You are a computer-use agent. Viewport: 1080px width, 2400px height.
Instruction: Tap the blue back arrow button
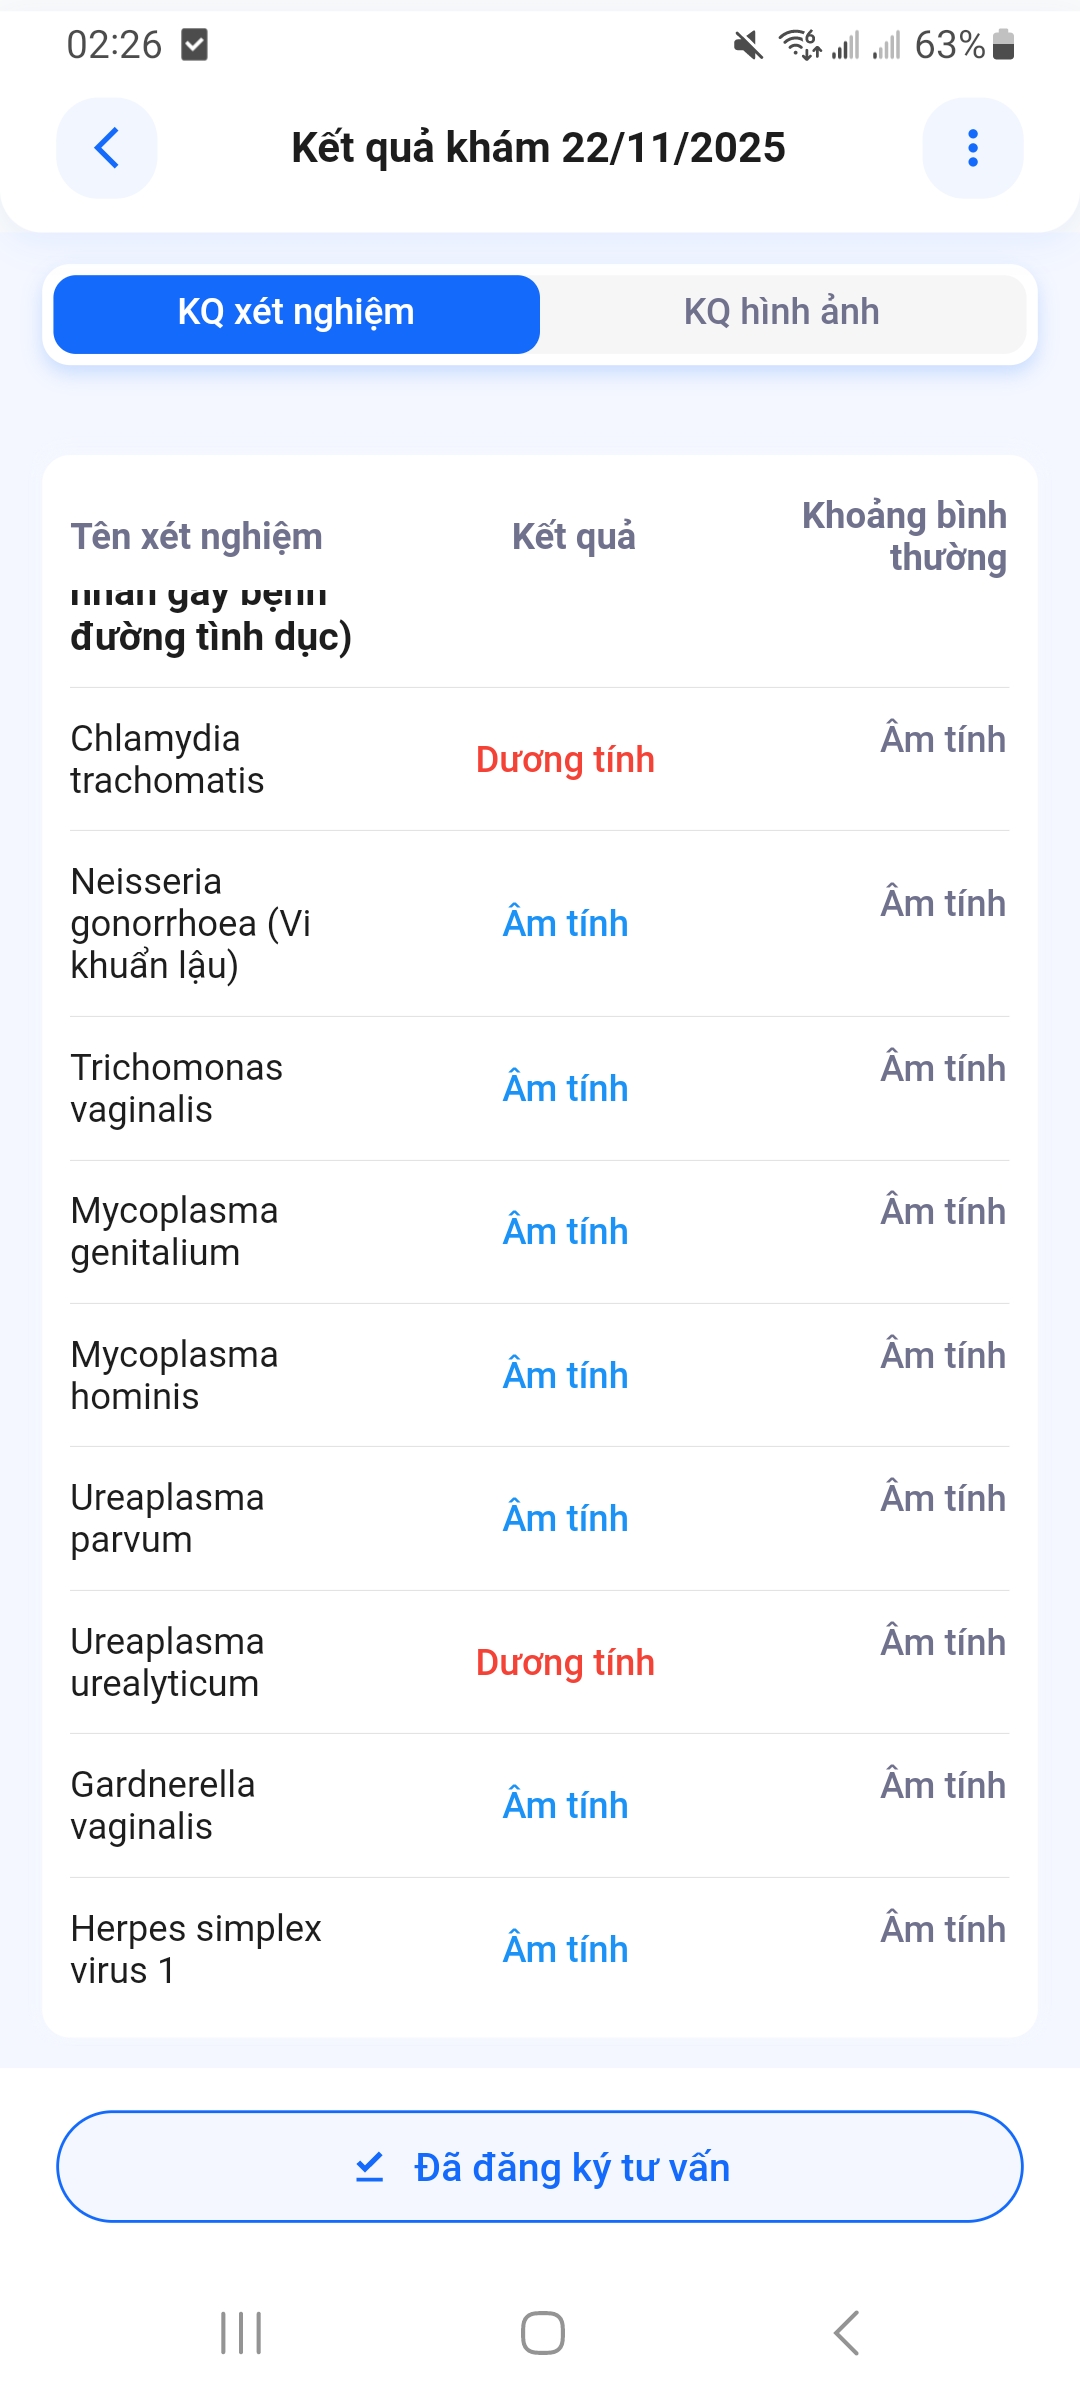[x=107, y=148]
